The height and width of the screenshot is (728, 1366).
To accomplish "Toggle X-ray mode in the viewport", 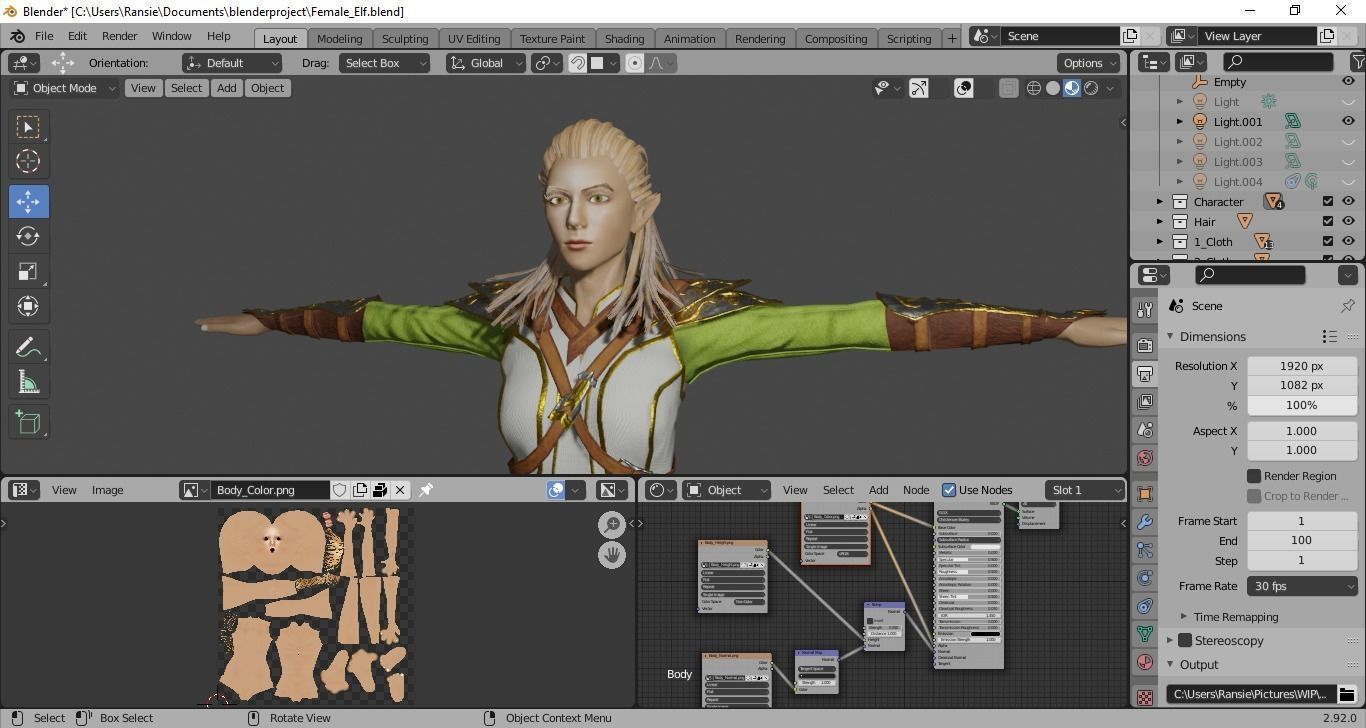I will [x=1008, y=88].
